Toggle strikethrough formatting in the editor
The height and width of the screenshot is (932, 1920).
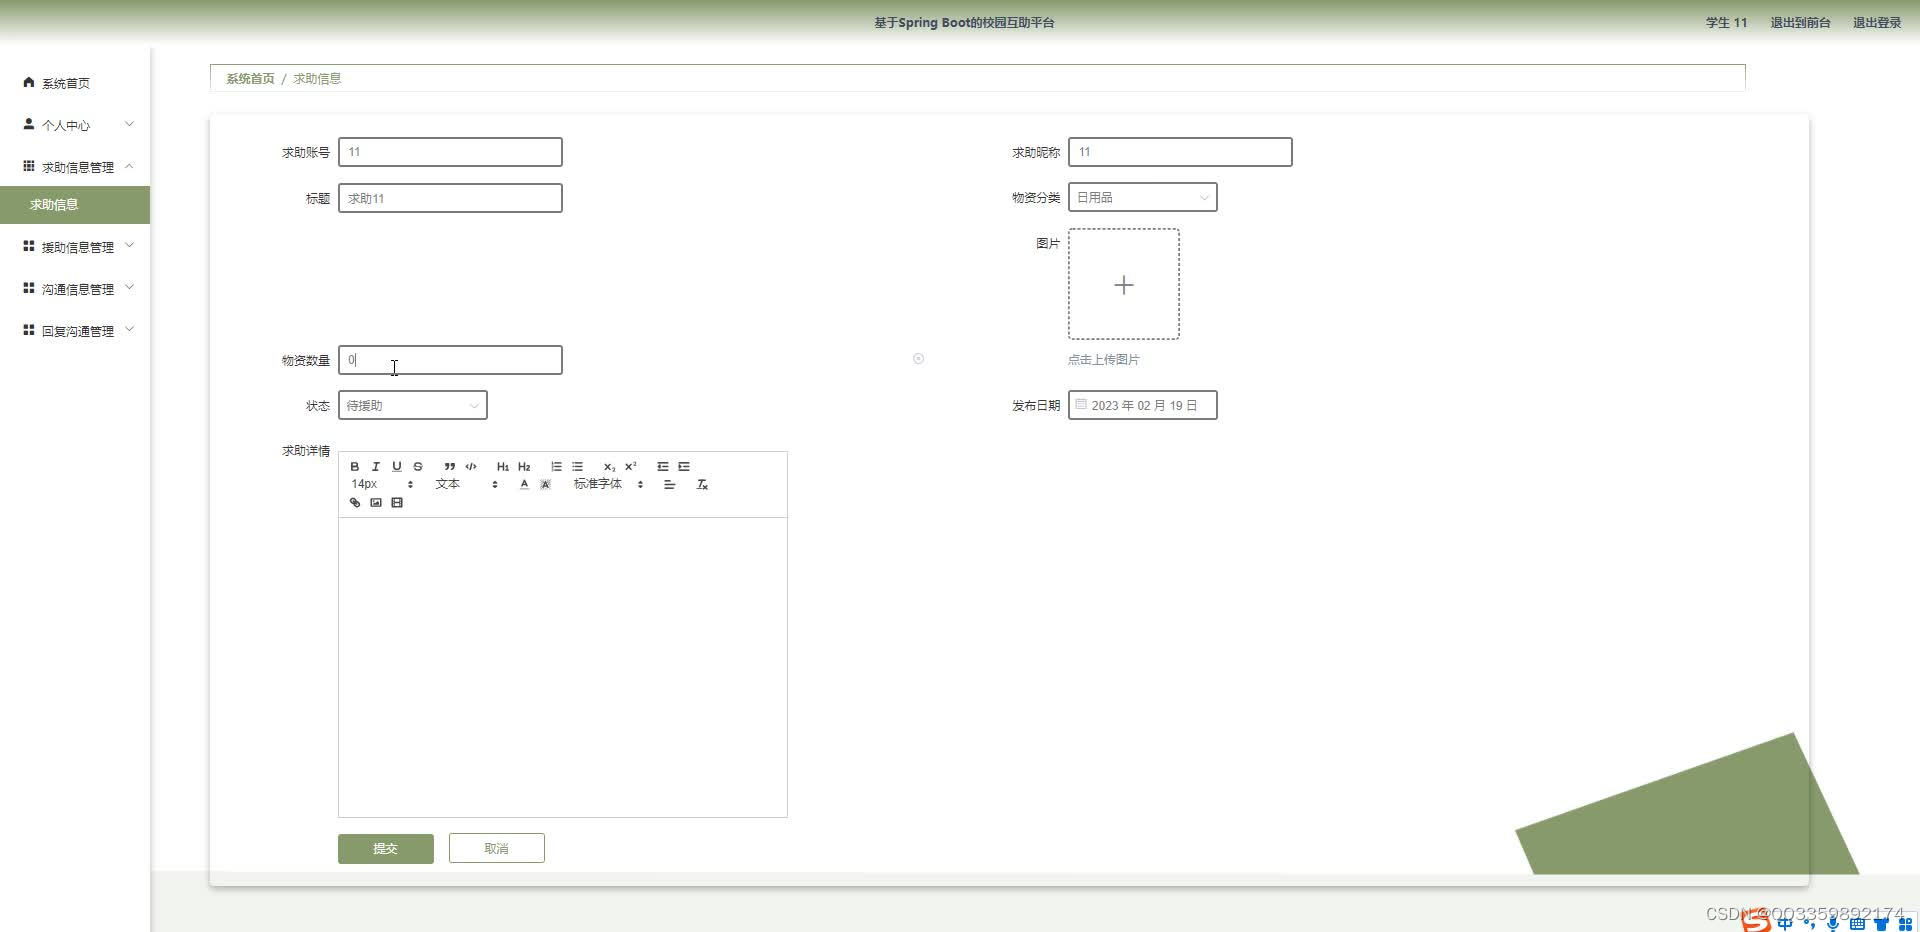coord(418,466)
